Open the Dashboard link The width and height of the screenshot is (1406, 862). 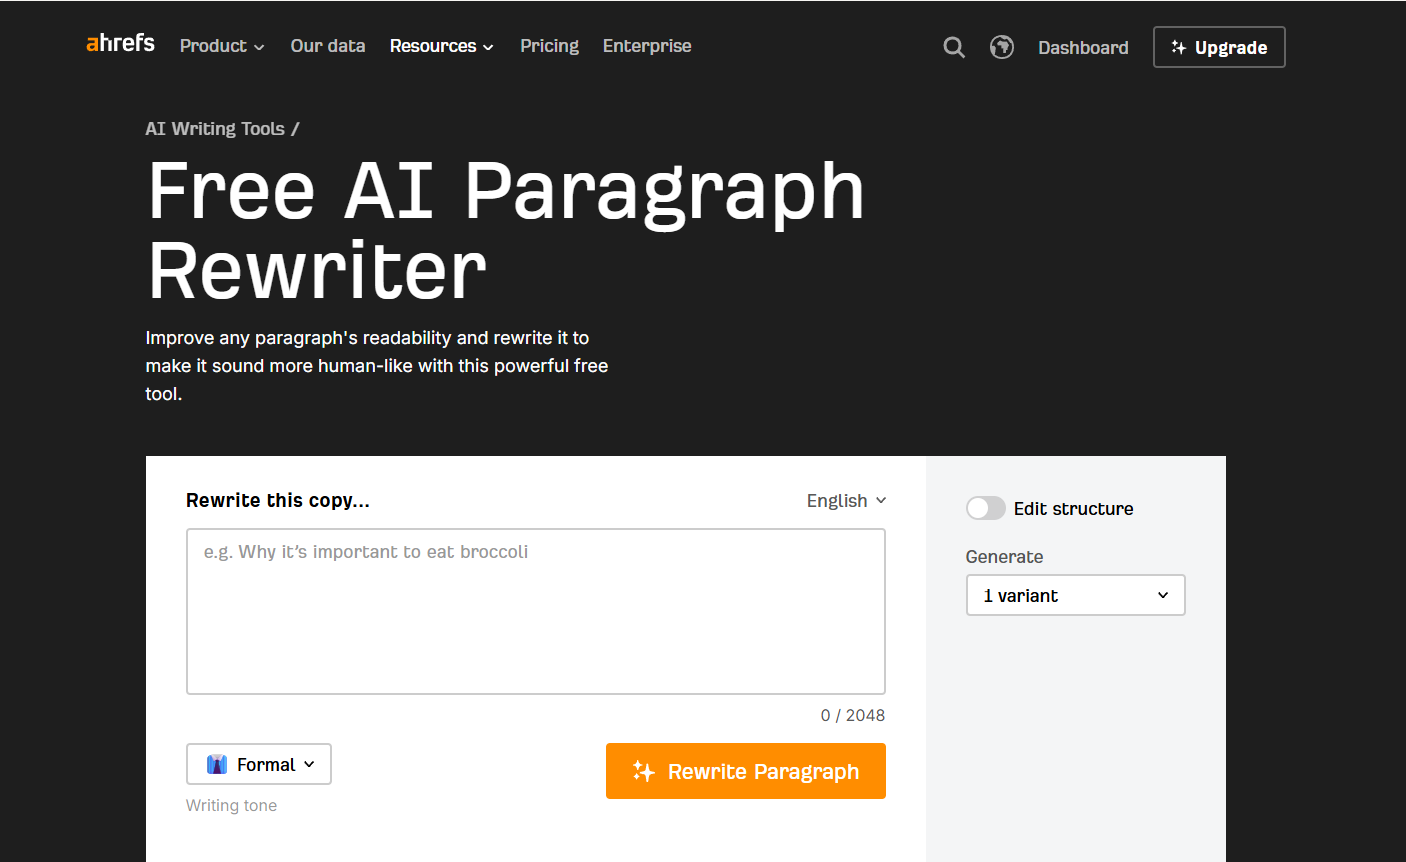click(x=1083, y=47)
